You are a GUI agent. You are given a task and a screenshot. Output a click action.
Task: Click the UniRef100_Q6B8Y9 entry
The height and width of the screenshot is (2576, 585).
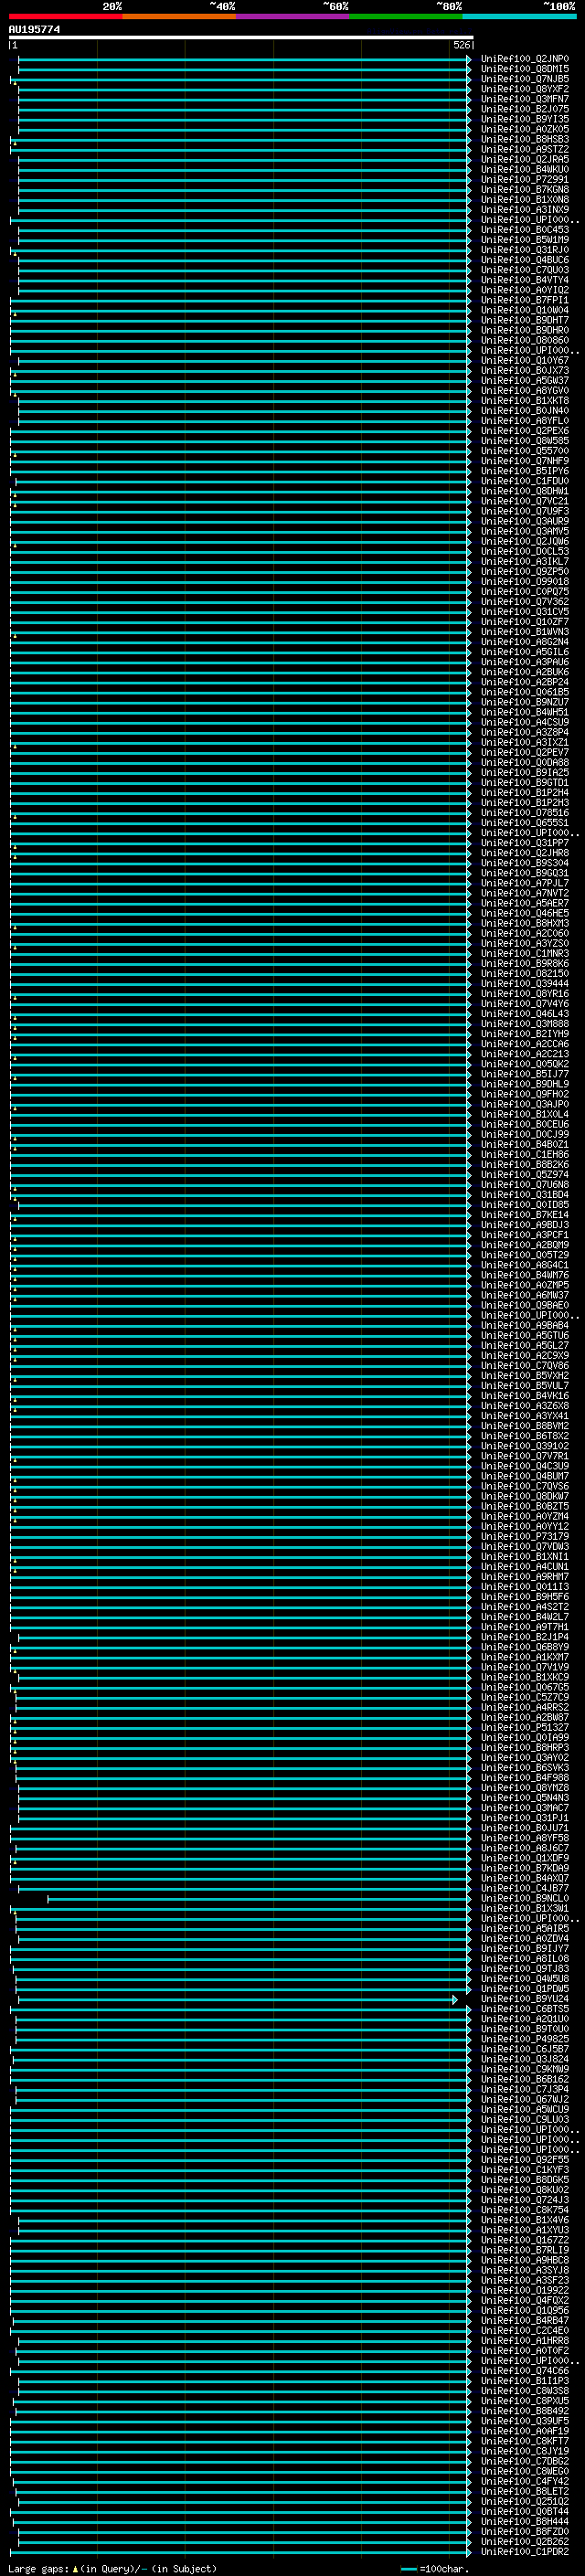525,1646
